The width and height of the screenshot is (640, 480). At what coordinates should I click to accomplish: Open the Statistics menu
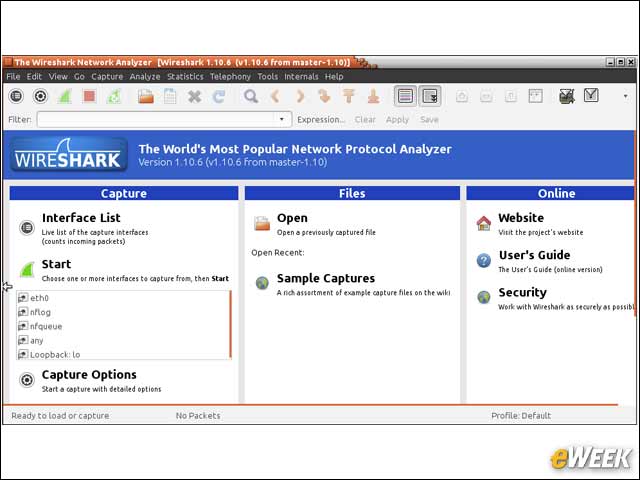[x=185, y=76]
